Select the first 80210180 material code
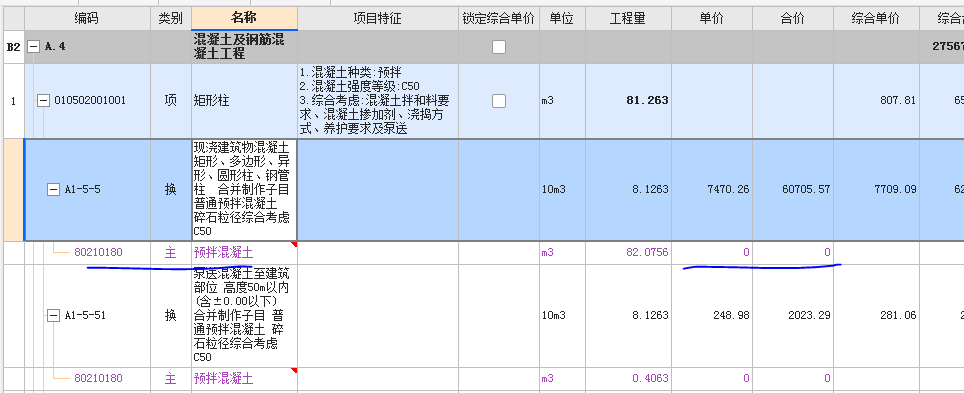Viewport: 964px width, 393px height. 98,252
